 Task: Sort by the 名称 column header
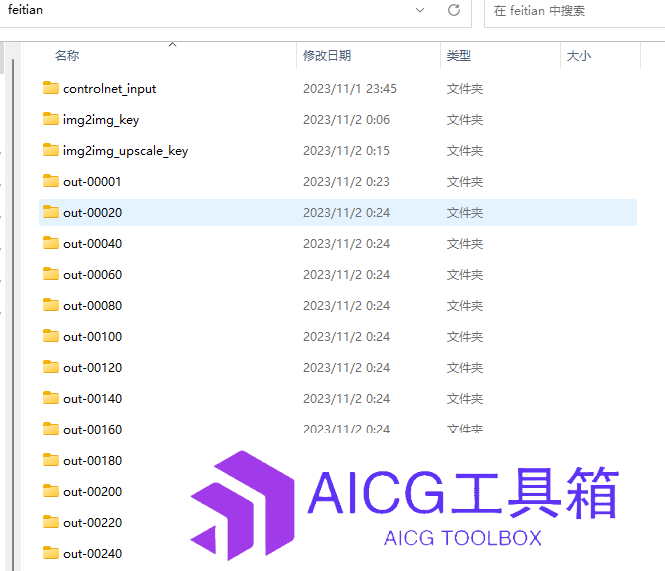pos(67,56)
